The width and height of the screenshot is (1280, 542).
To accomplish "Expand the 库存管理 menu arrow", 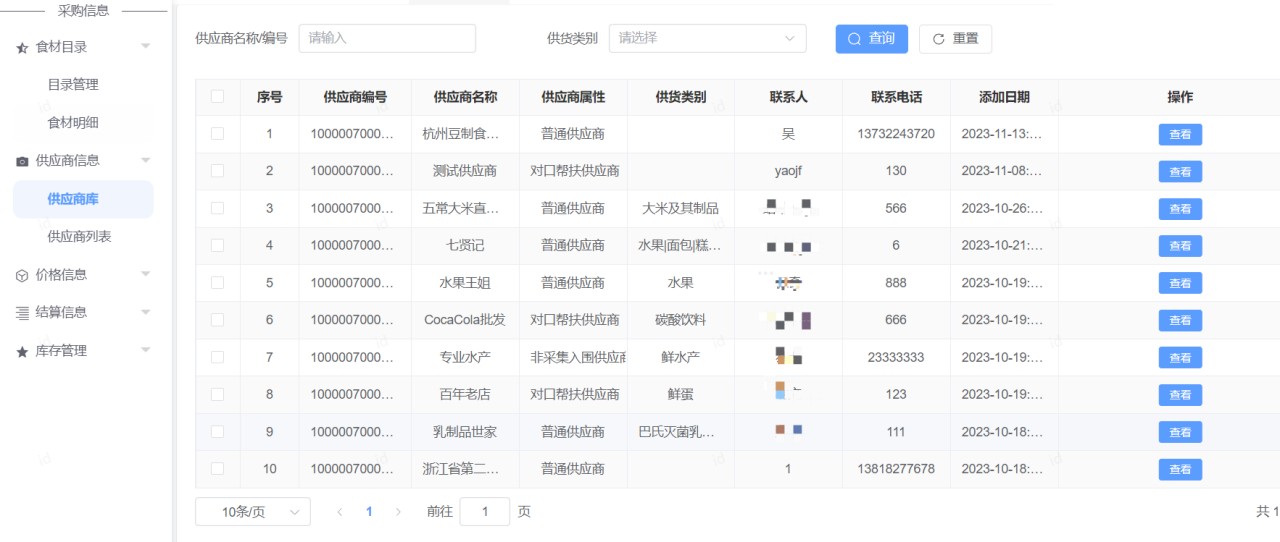I will tap(145, 351).
